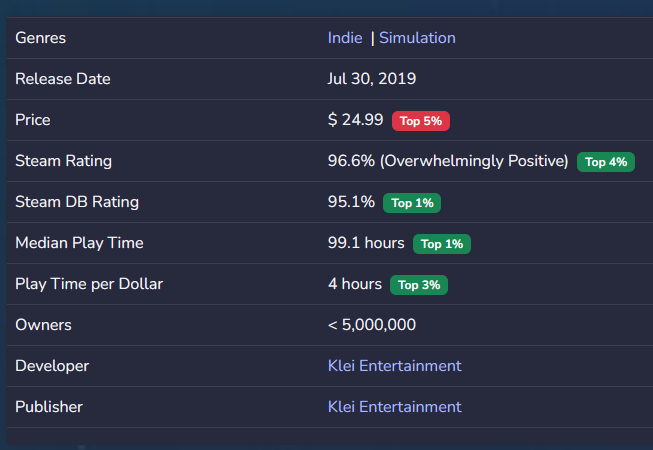
Task: Select the 4 hours value
Action: tap(355, 284)
